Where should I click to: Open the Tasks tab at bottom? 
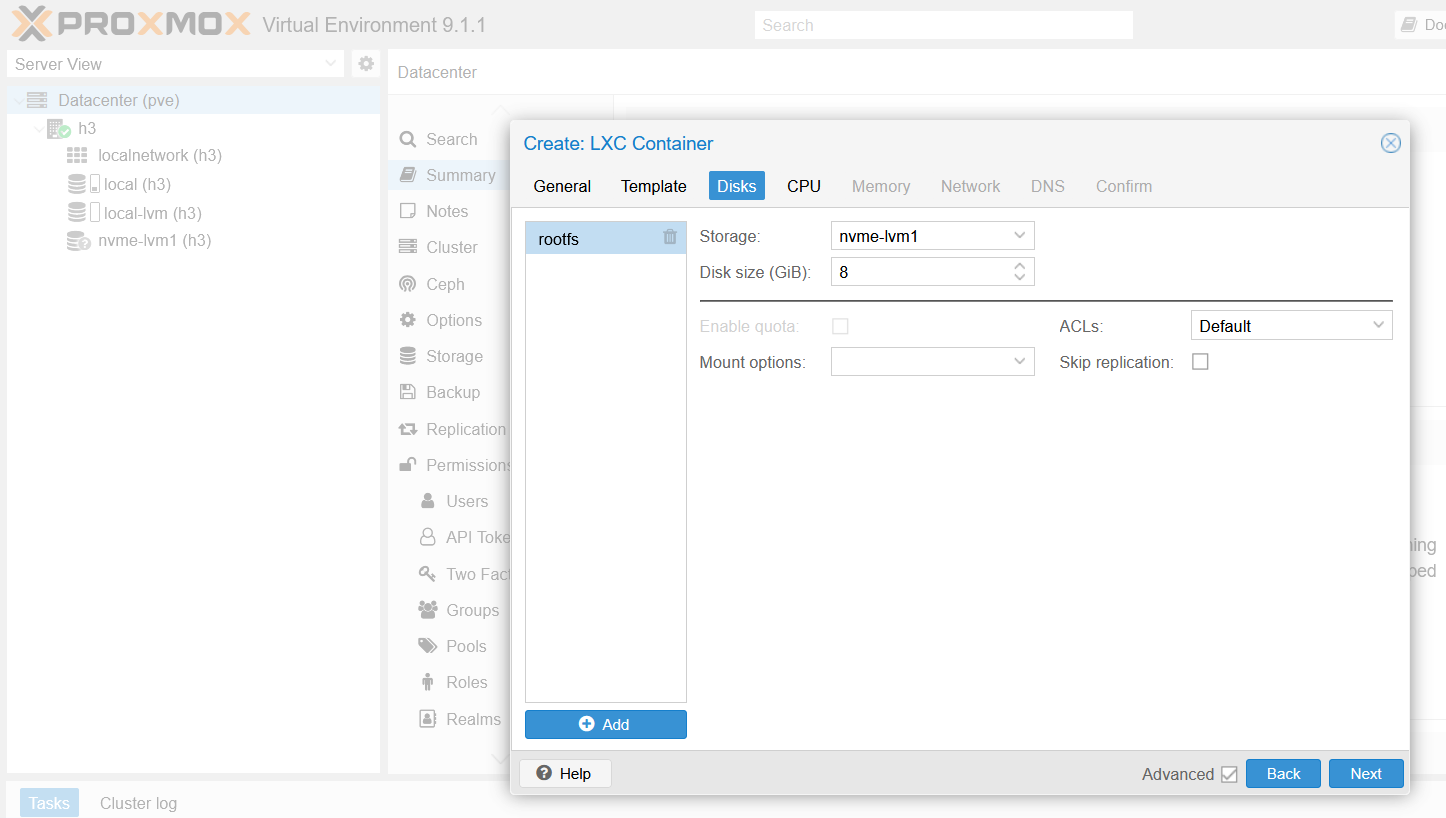coord(49,803)
